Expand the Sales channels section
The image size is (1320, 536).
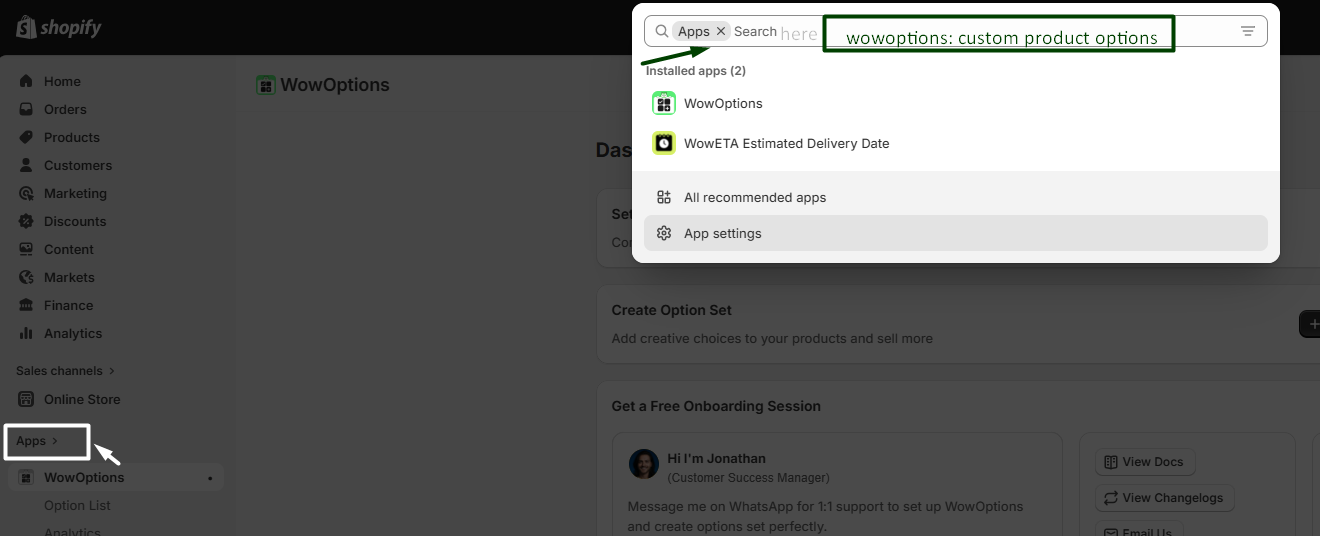pyautogui.click(x=65, y=371)
